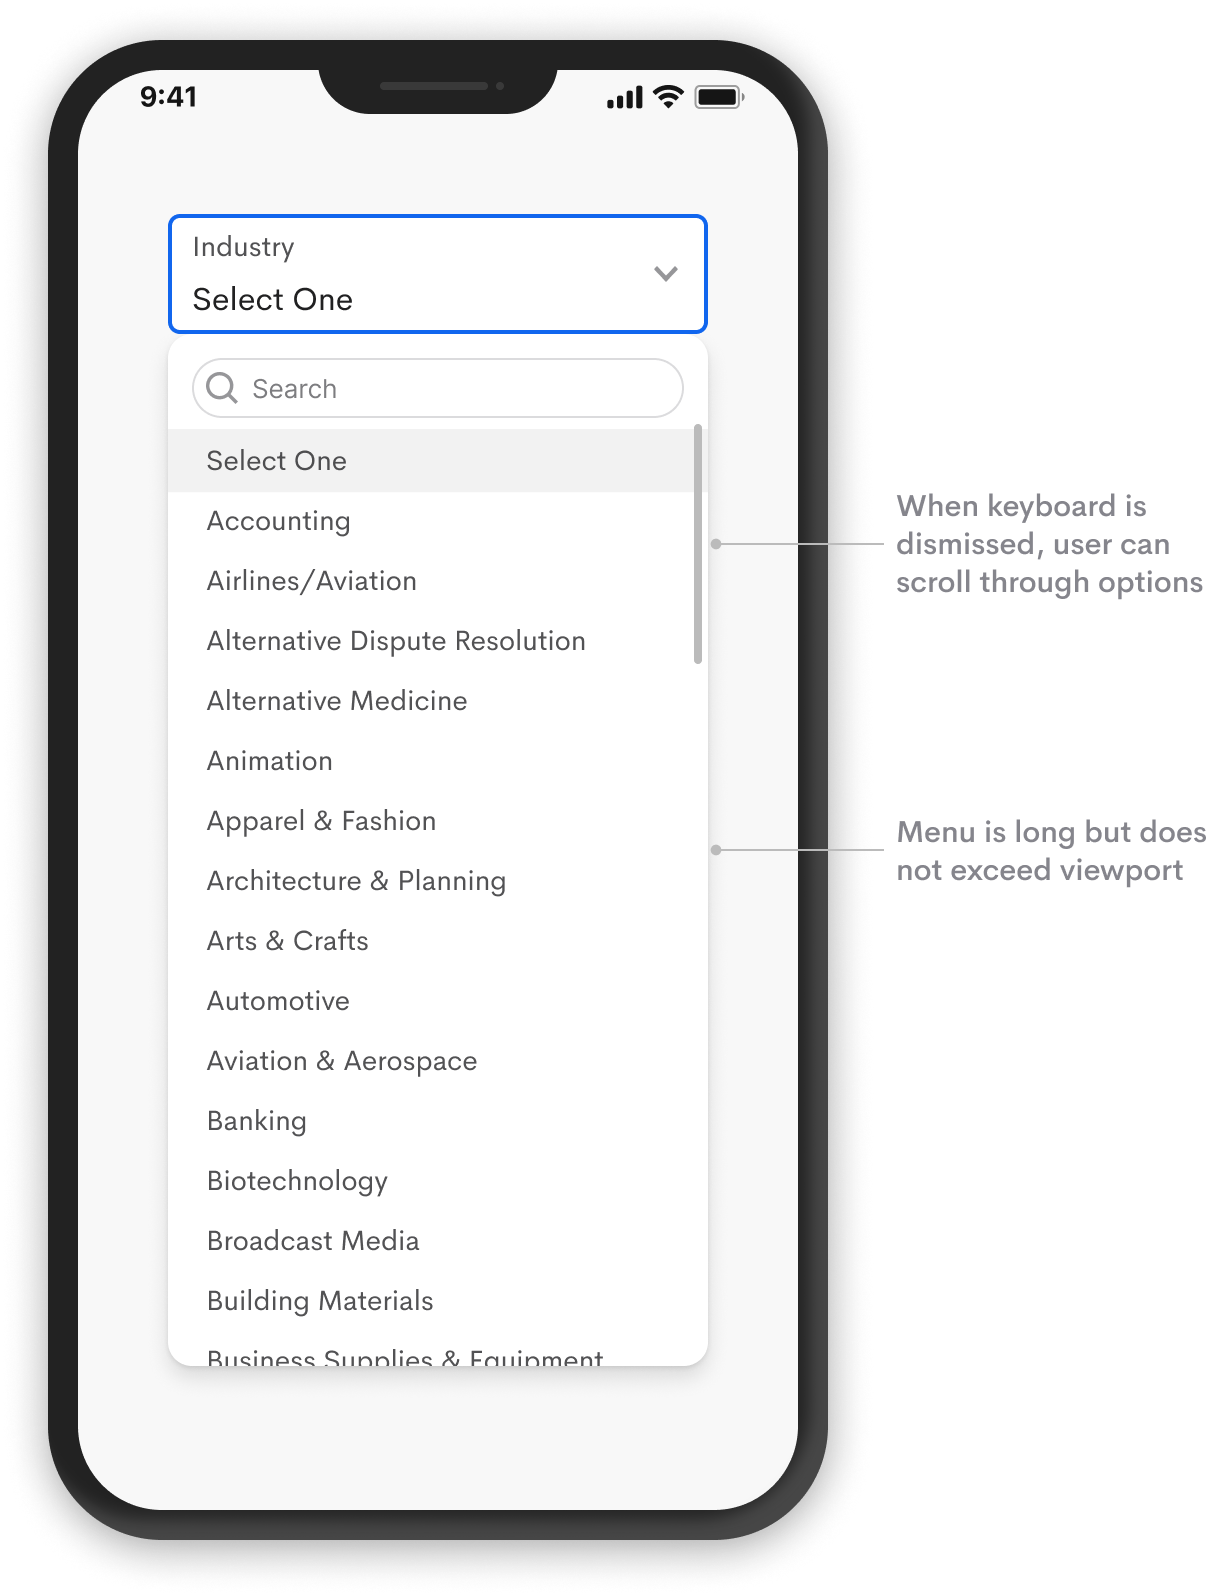The width and height of the screenshot is (1210, 1596).
Task: Pick the Airlines/Aviation option
Action: coord(311,581)
